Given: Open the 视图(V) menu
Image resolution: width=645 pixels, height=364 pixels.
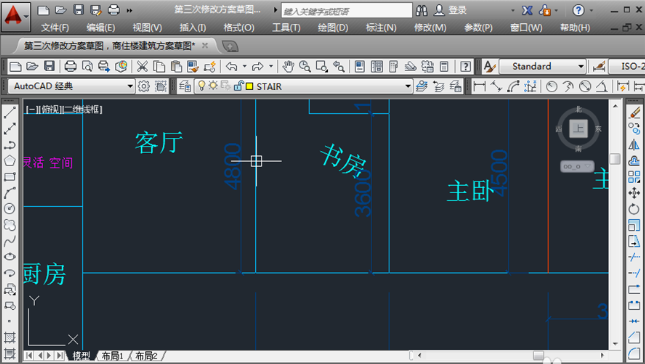Looking at the screenshot, I should [147, 28].
